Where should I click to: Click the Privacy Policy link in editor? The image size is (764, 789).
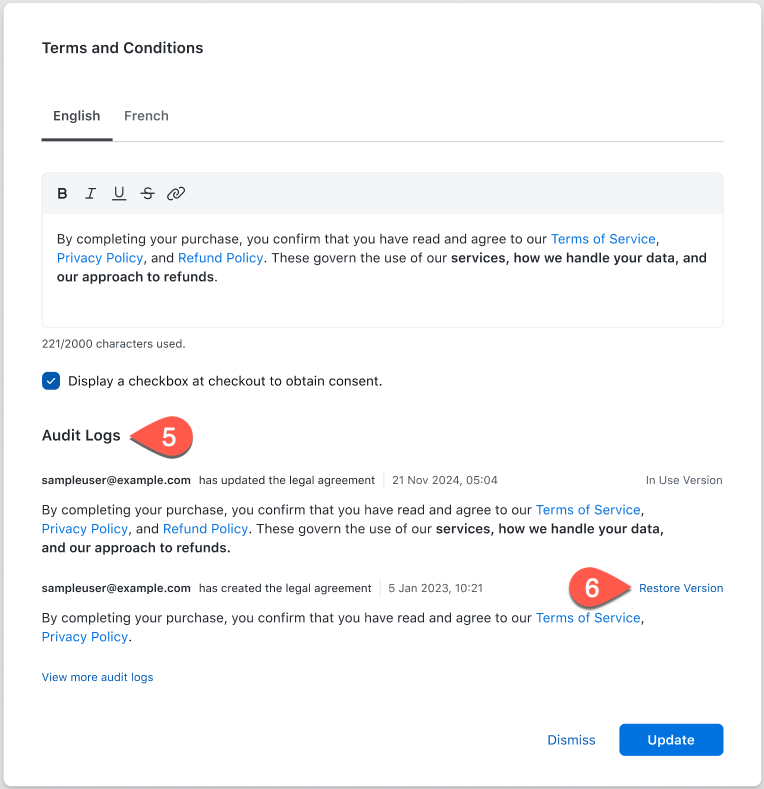100,258
